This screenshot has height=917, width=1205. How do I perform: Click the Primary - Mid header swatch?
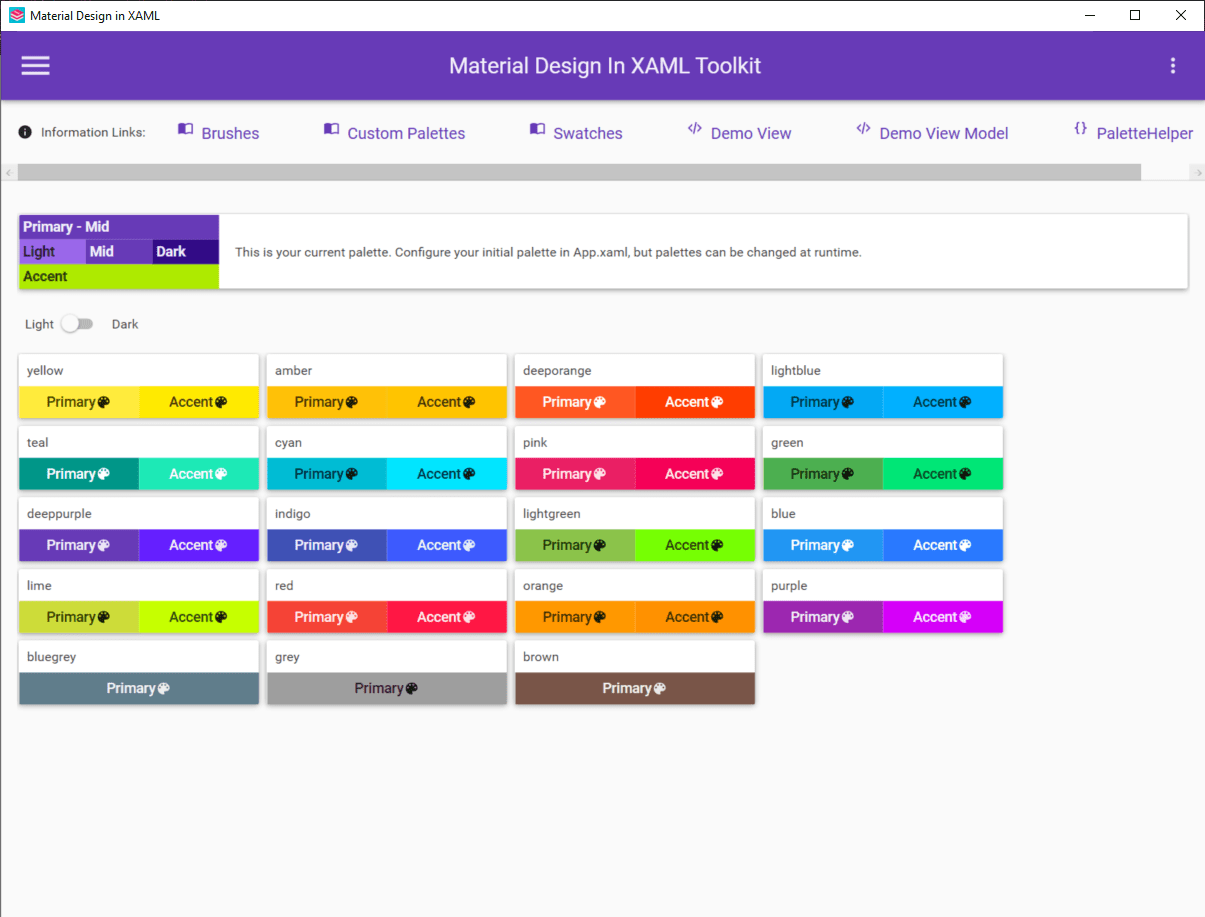tap(119, 227)
